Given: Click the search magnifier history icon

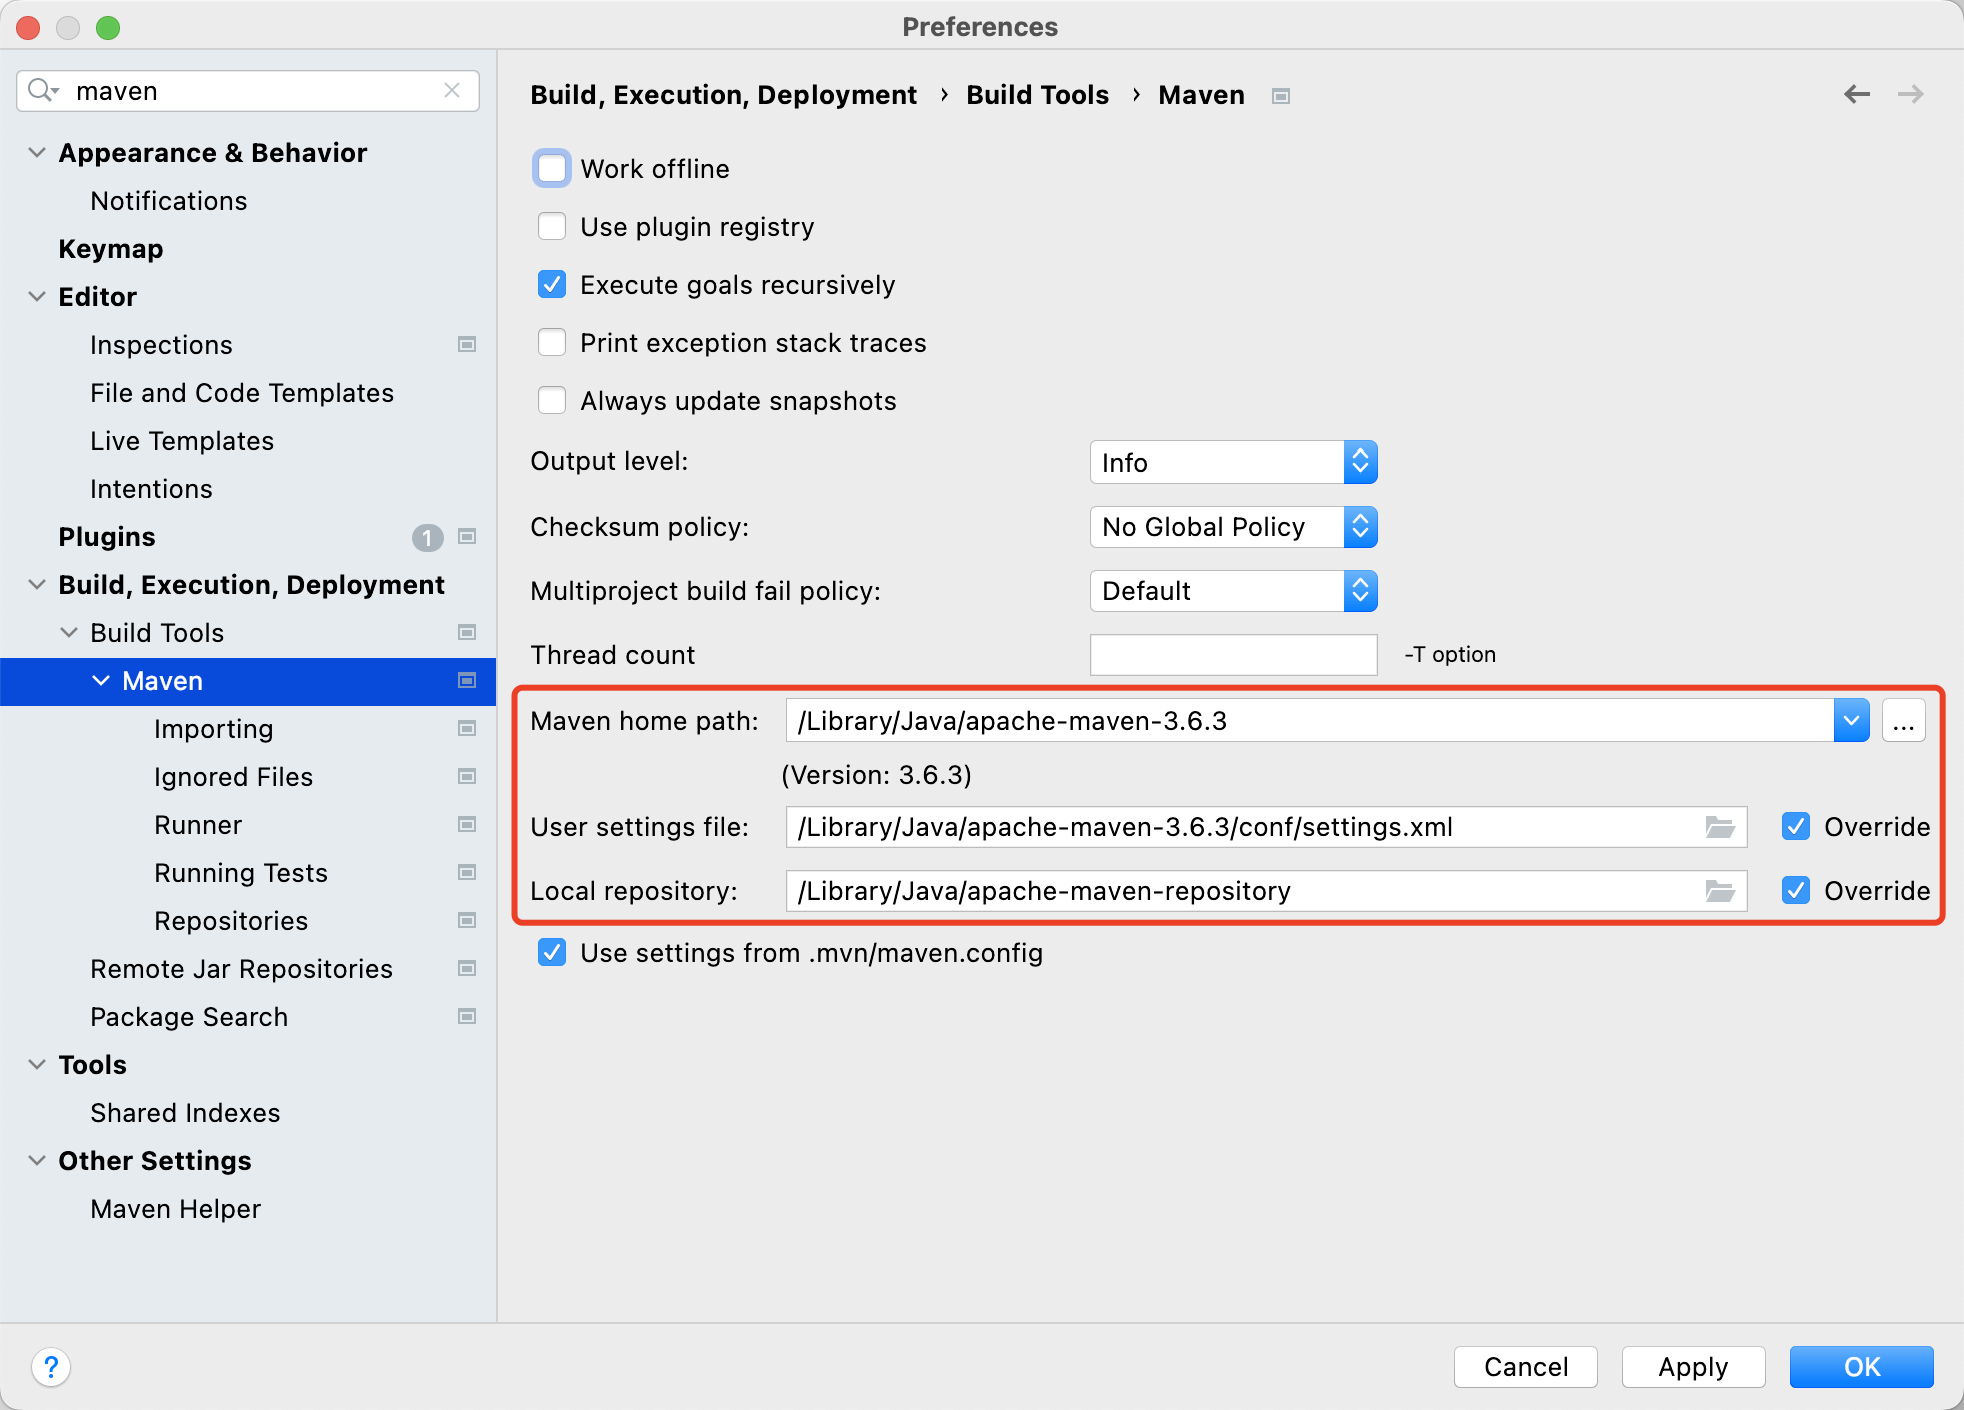Looking at the screenshot, I should click(43, 90).
